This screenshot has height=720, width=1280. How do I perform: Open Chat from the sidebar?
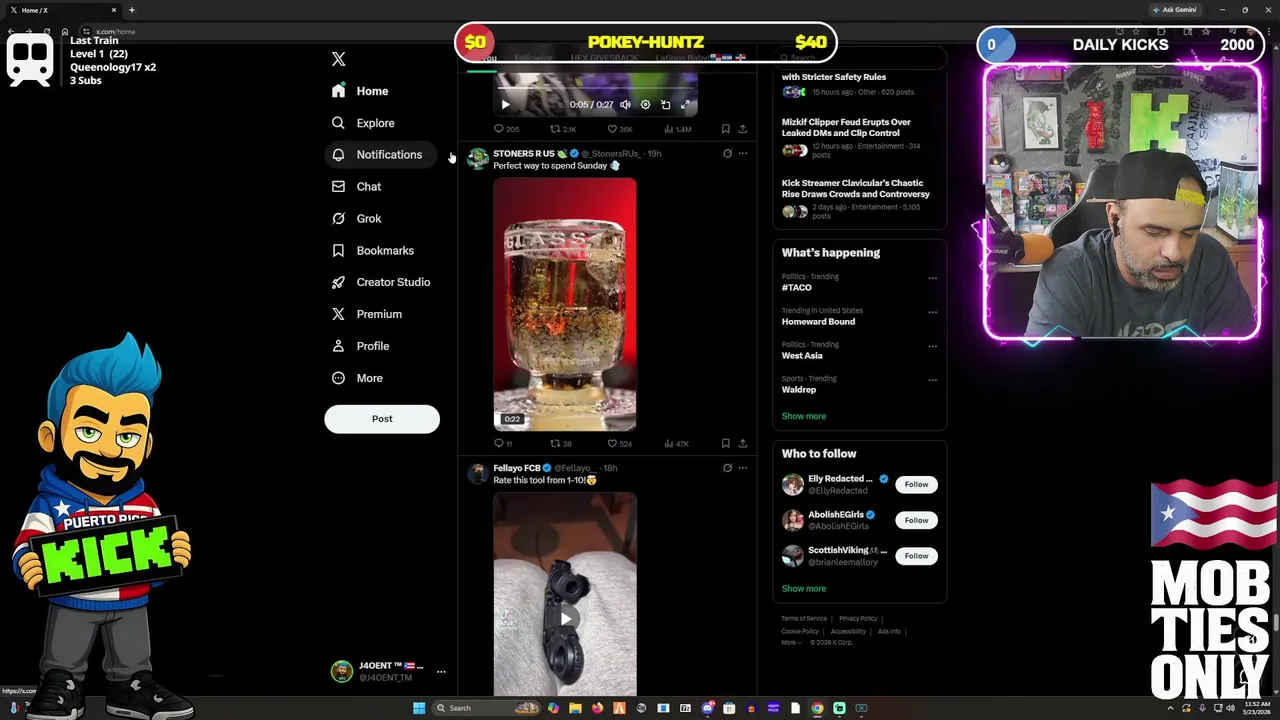click(x=356, y=187)
